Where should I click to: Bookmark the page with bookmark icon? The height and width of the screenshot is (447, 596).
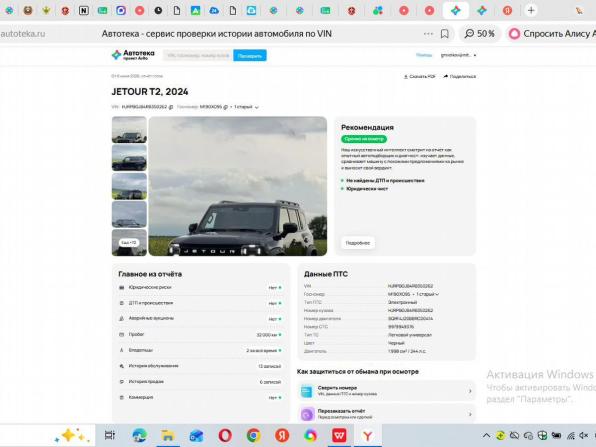coord(444,34)
